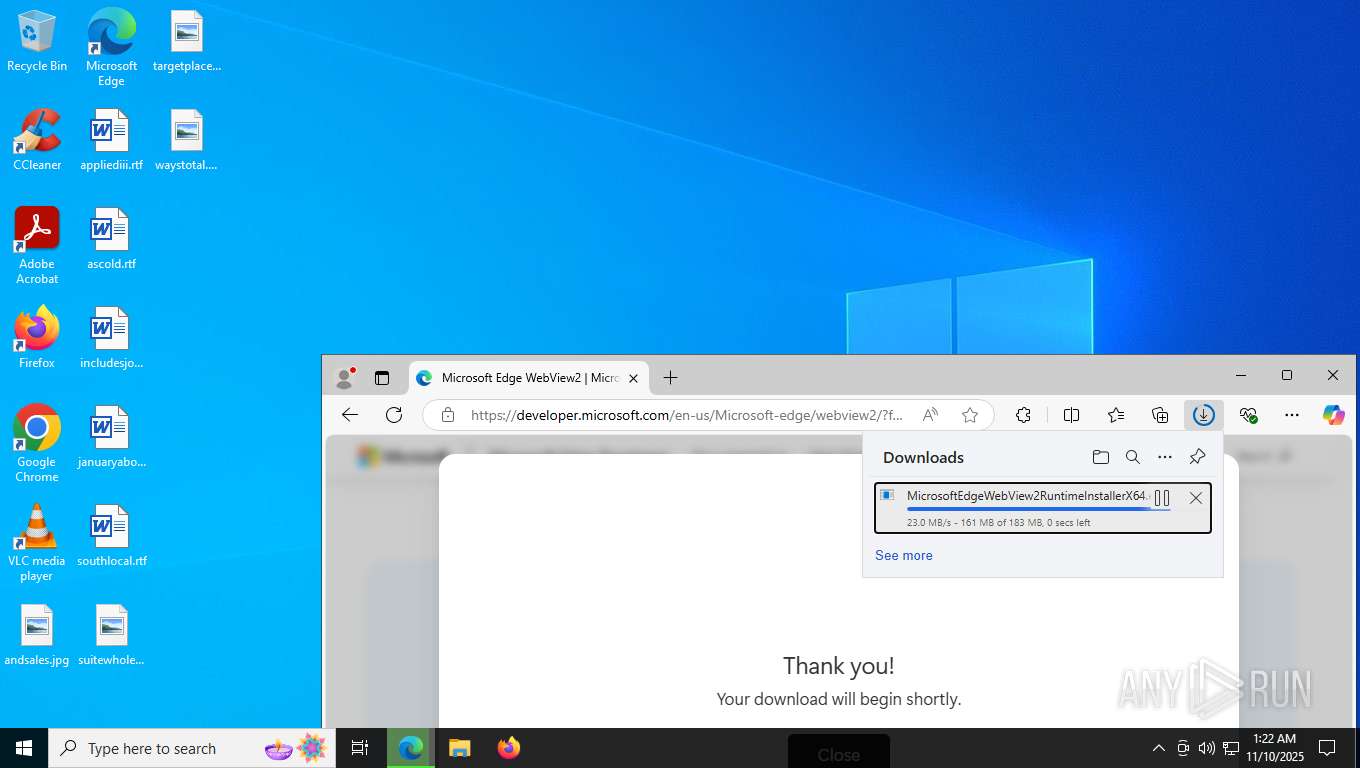1360x768 pixels.
Task: Click the MicrosoftEdgeWebView2RuntimeInstallerX64 file name
Action: tap(1027, 496)
